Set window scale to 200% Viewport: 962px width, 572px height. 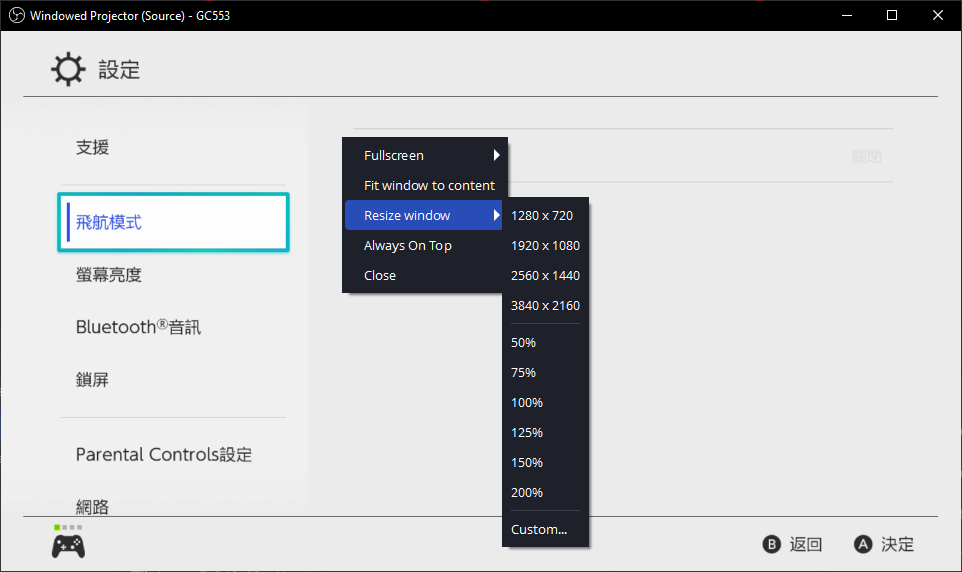tap(545, 493)
